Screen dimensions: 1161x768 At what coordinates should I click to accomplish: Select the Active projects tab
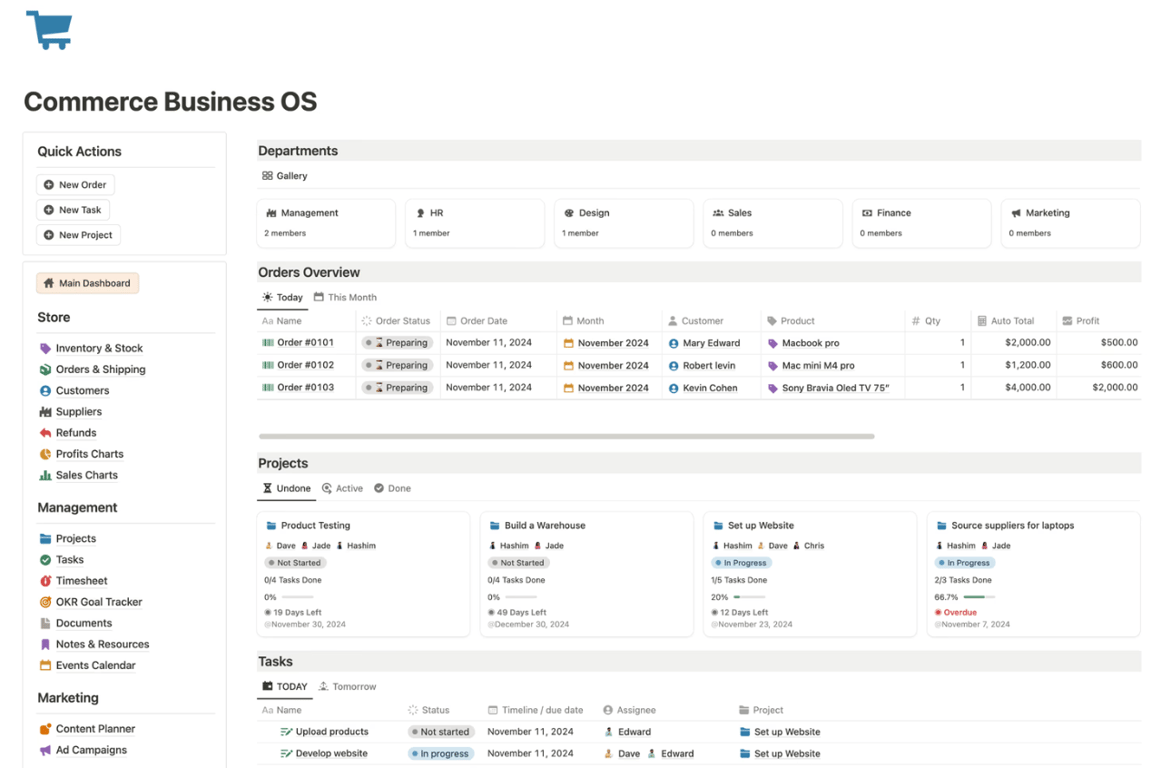point(342,488)
